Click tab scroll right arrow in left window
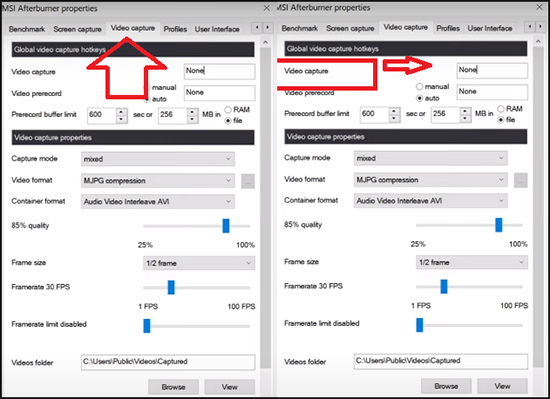Image resolution: width=550 pixels, height=399 pixels. point(268,27)
